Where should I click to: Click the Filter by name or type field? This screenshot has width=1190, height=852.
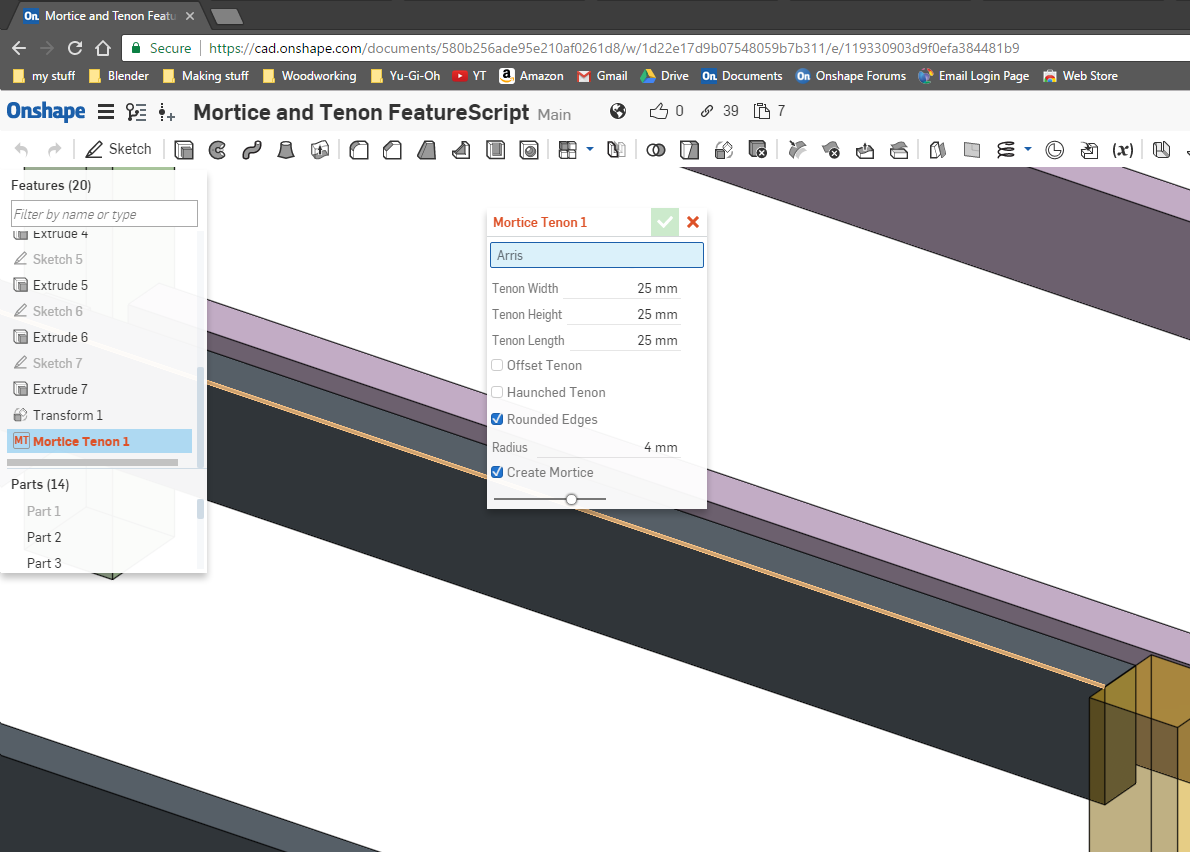coord(104,214)
